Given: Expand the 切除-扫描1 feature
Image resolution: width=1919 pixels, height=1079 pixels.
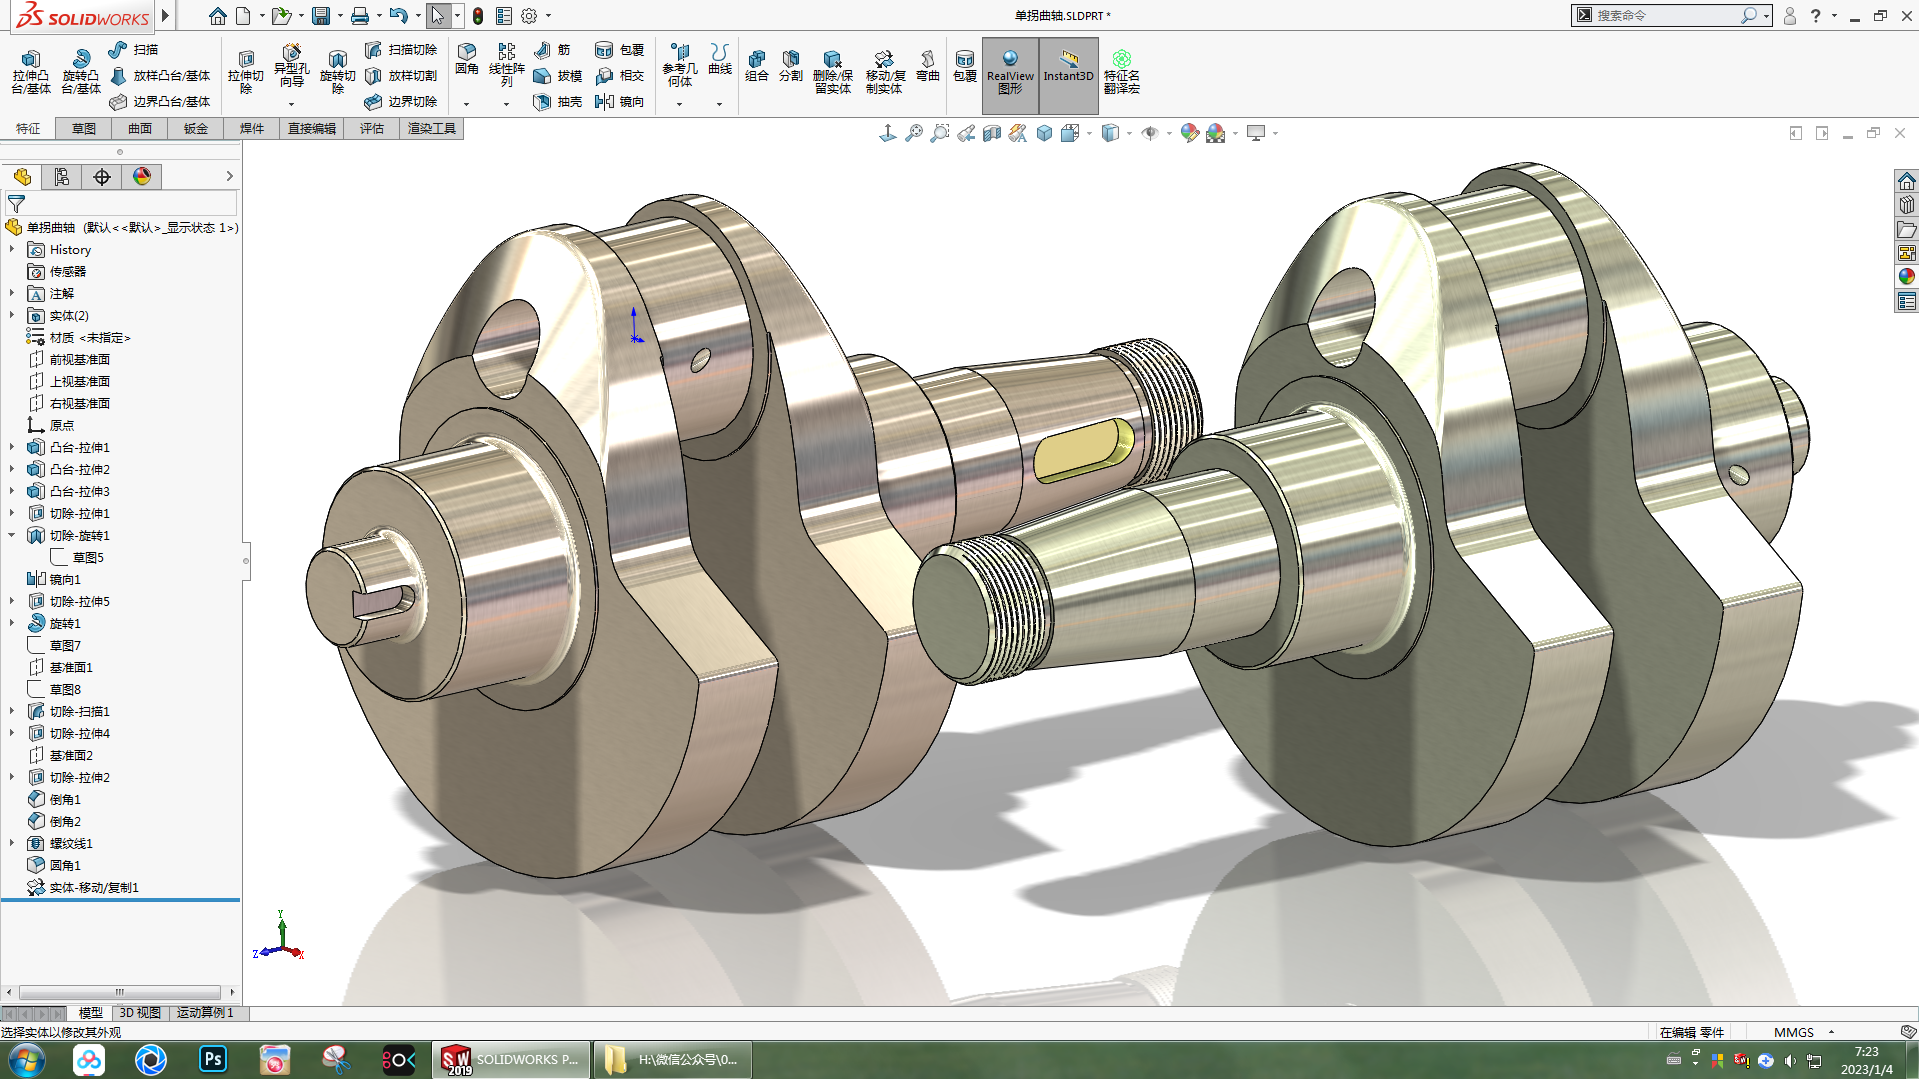Looking at the screenshot, I should (x=12, y=711).
